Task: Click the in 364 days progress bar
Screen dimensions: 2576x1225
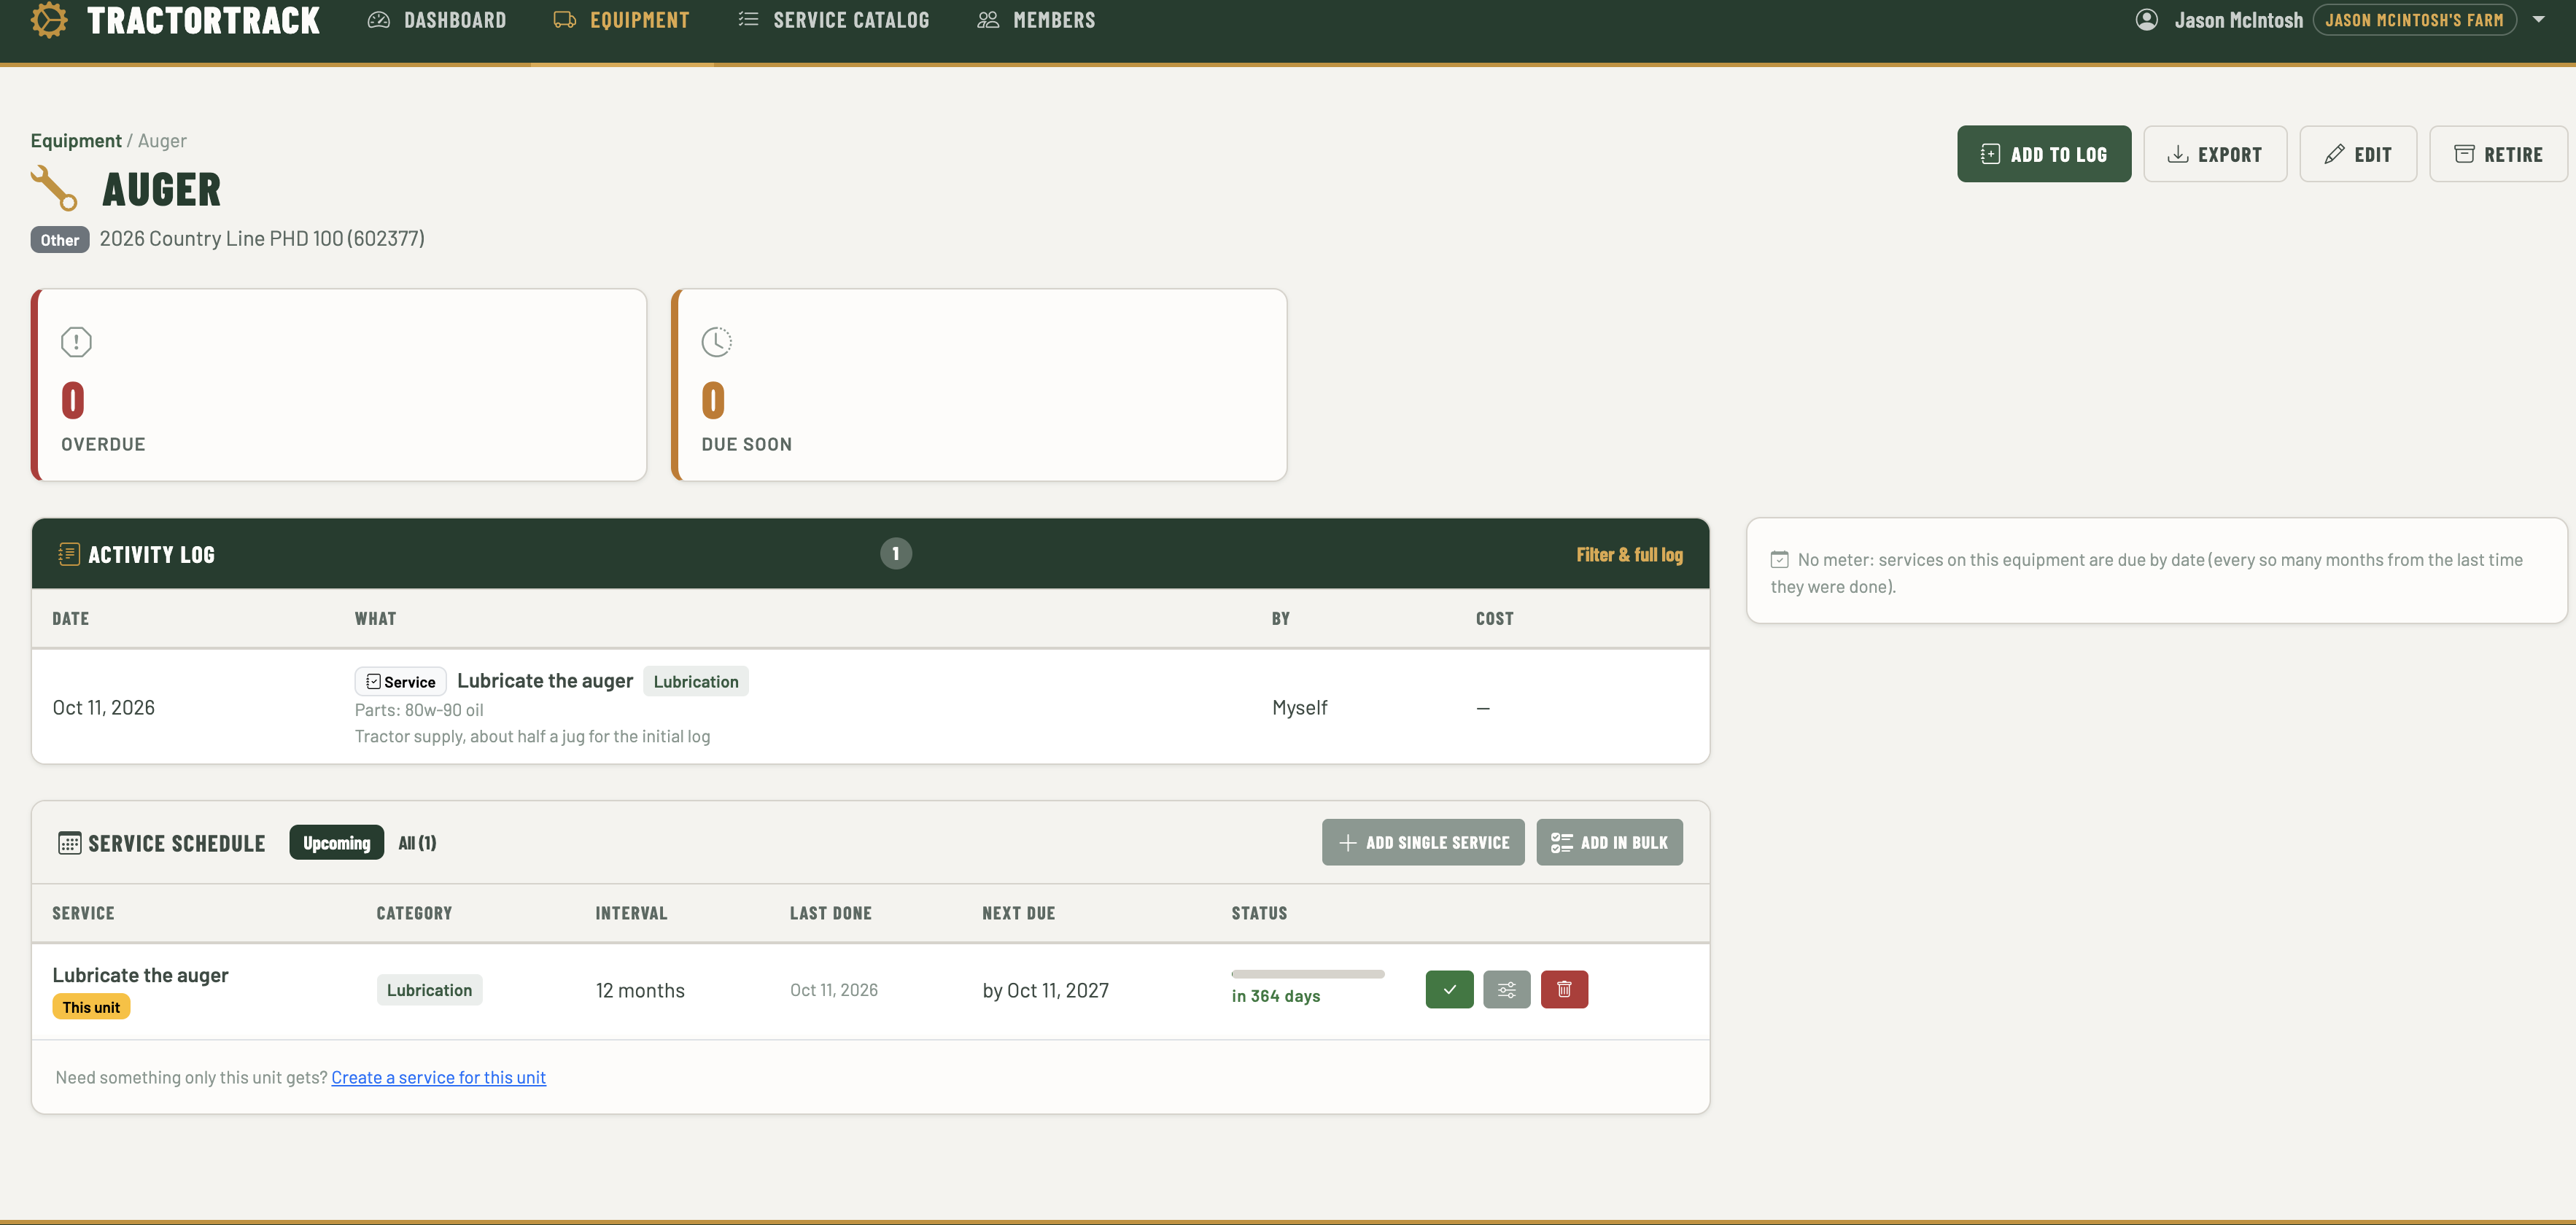Action: coord(1308,974)
